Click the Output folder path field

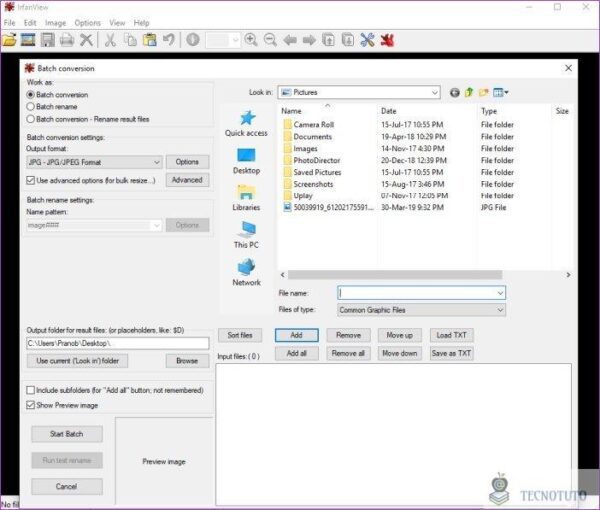(118, 343)
